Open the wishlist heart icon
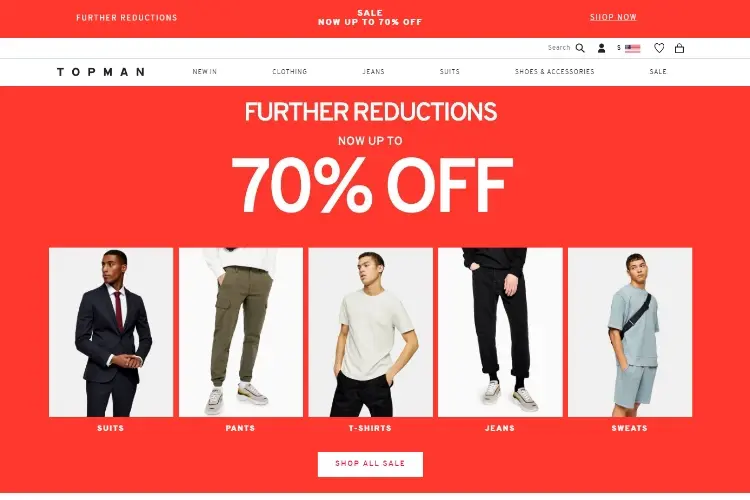Screen dimensions: 750x500 659,48
